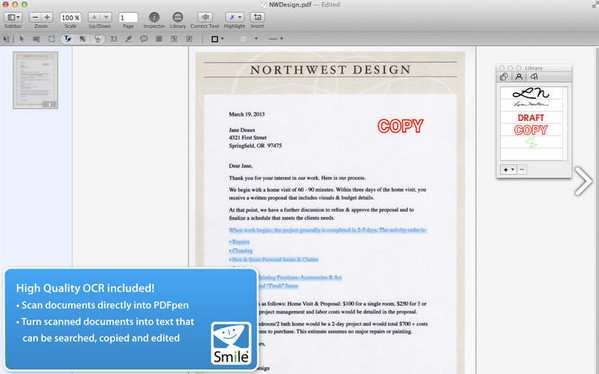The width and height of the screenshot is (599, 374).
Task: Zoom in with the plus button
Action: point(47,17)
